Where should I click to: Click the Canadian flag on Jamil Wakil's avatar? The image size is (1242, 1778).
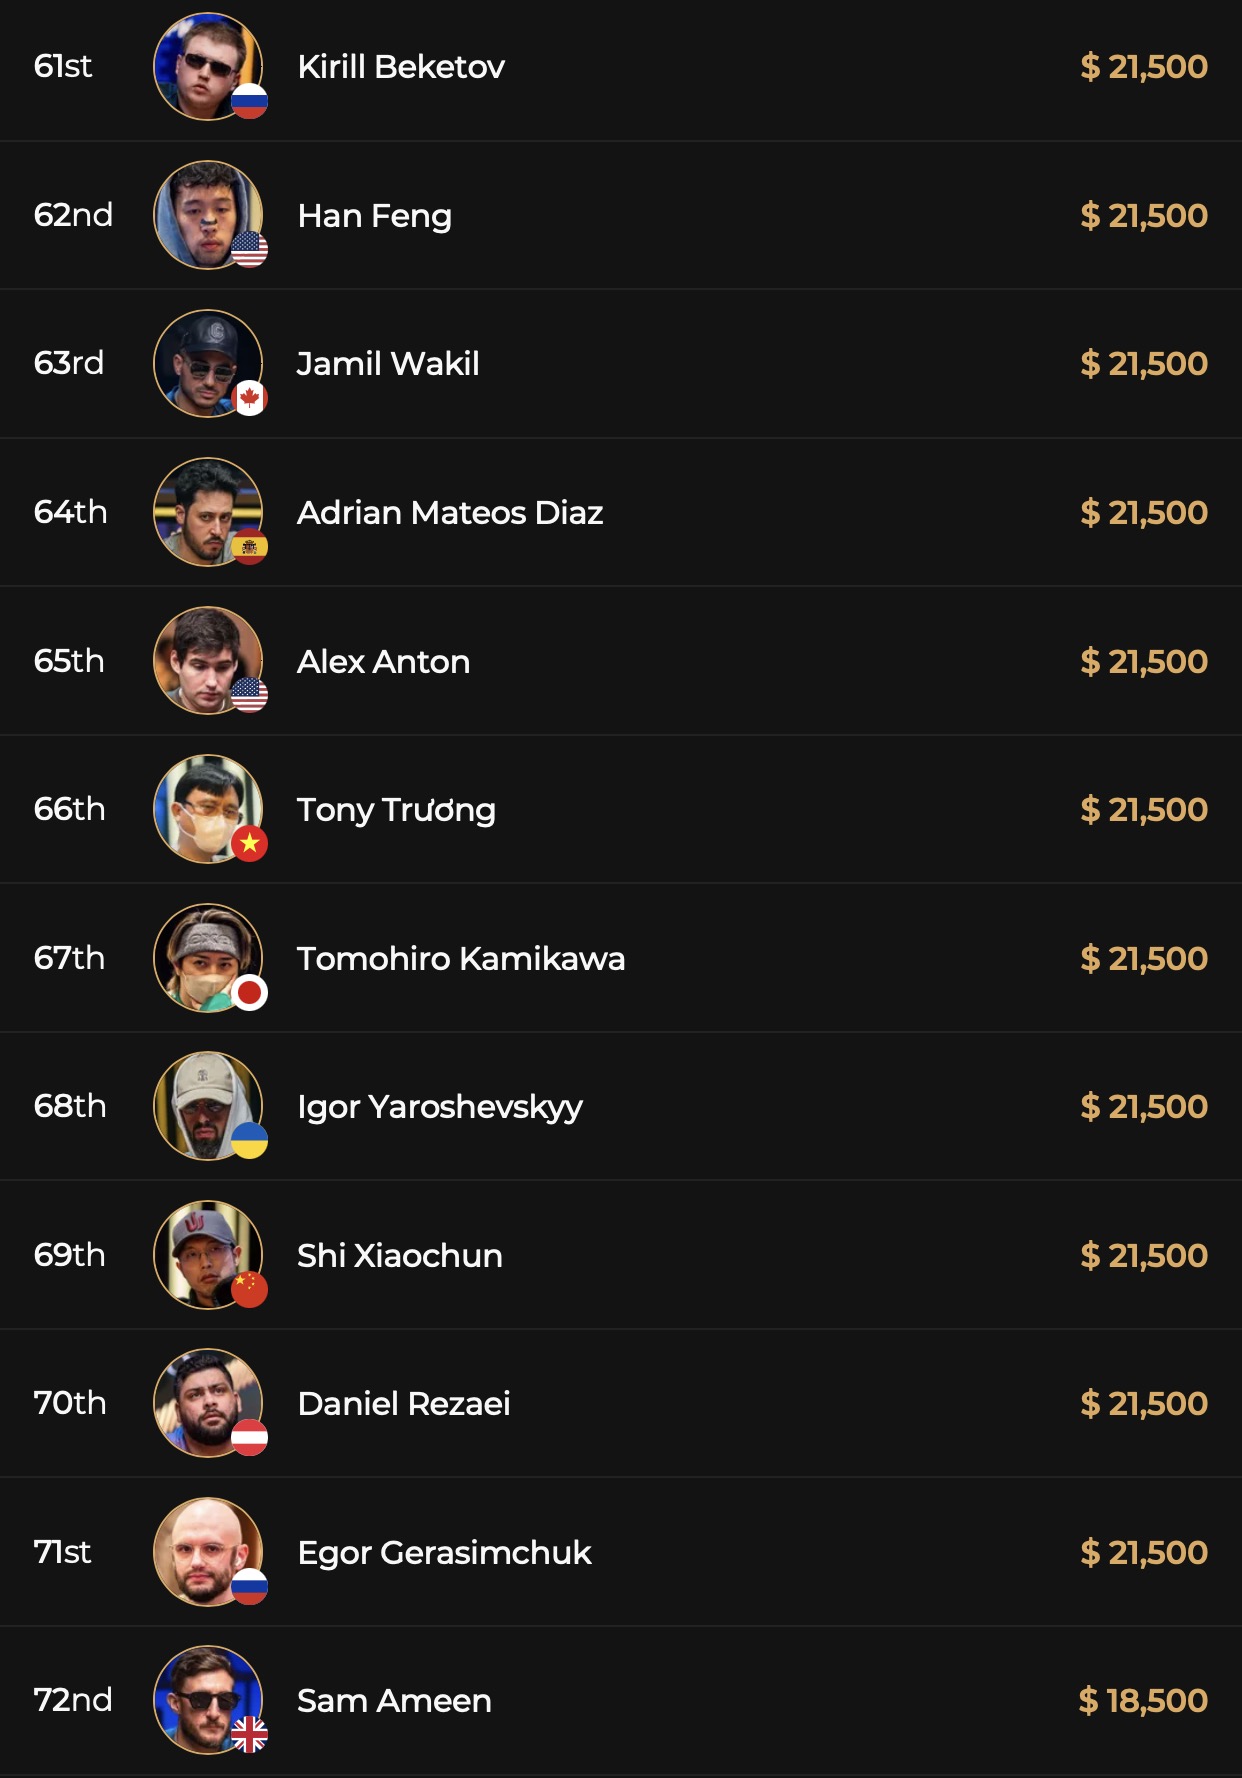tap(249, 398)
